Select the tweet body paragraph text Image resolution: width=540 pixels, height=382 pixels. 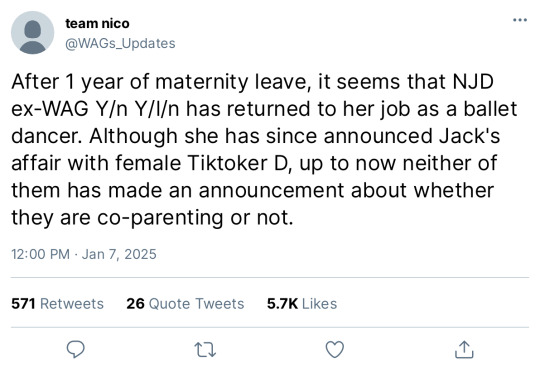point(264,150)
